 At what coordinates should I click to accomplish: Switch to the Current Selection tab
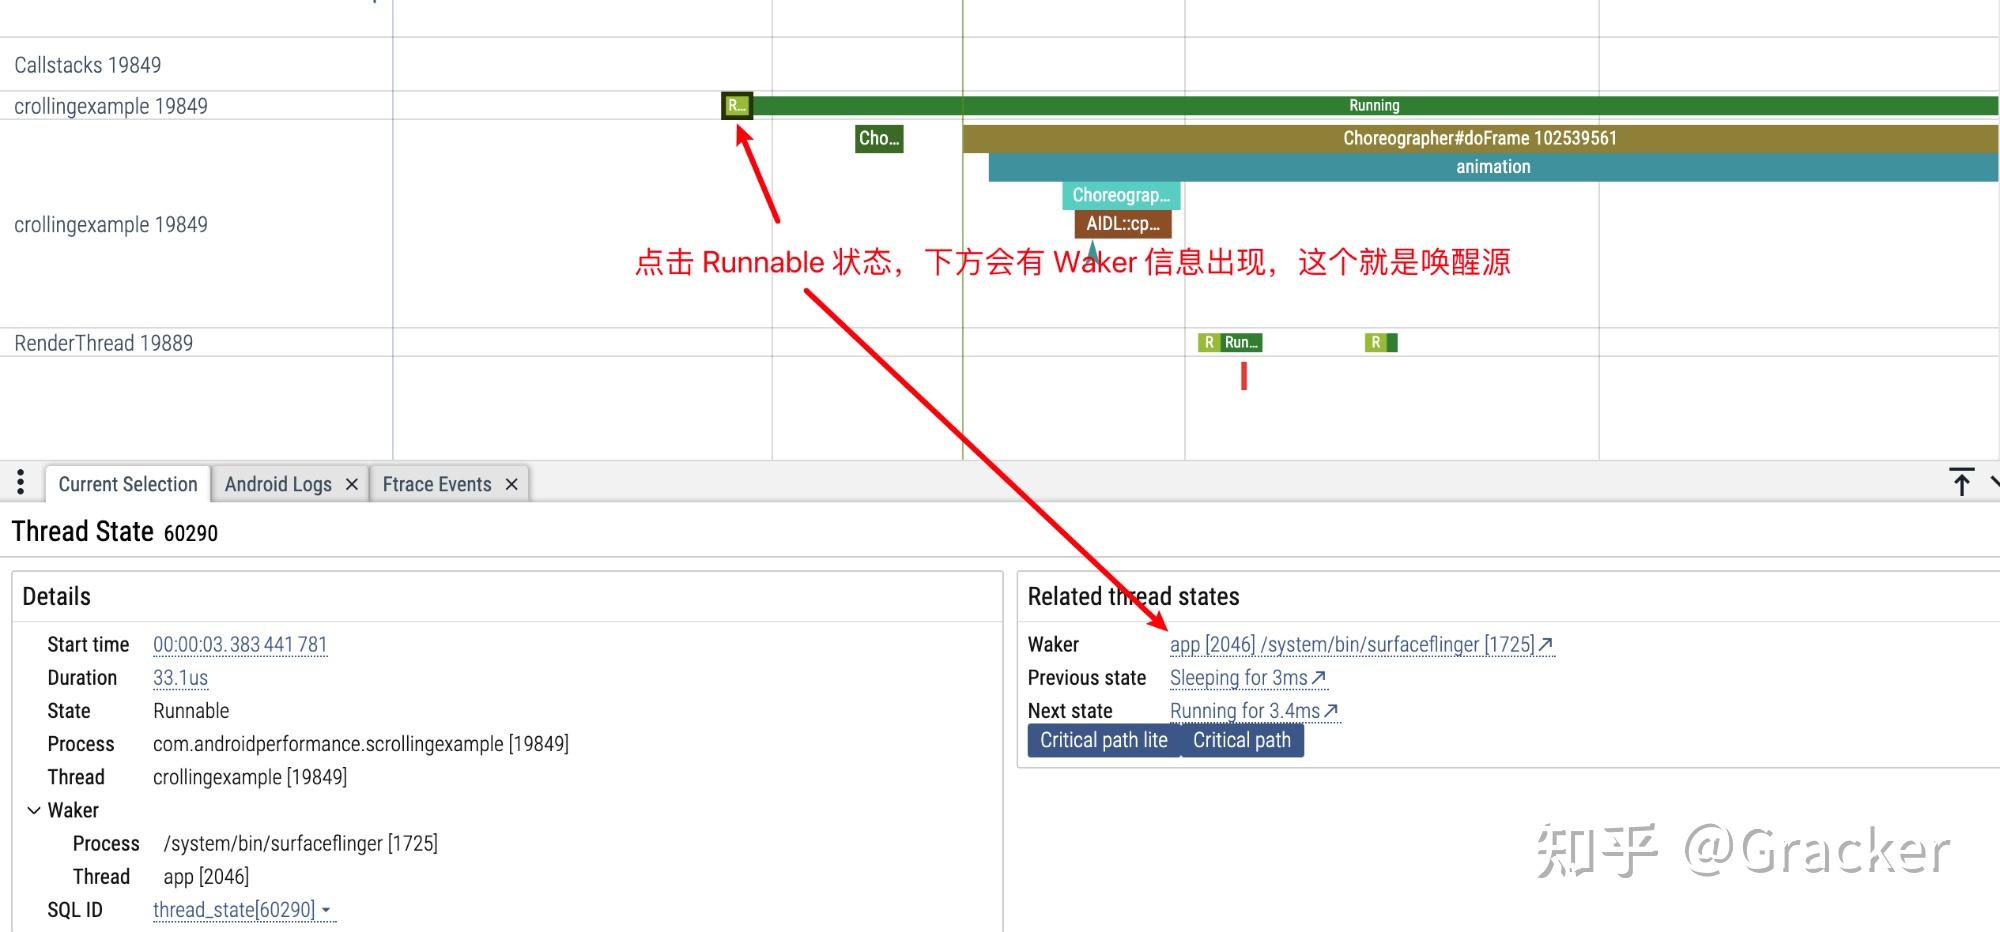coord(128,483)
